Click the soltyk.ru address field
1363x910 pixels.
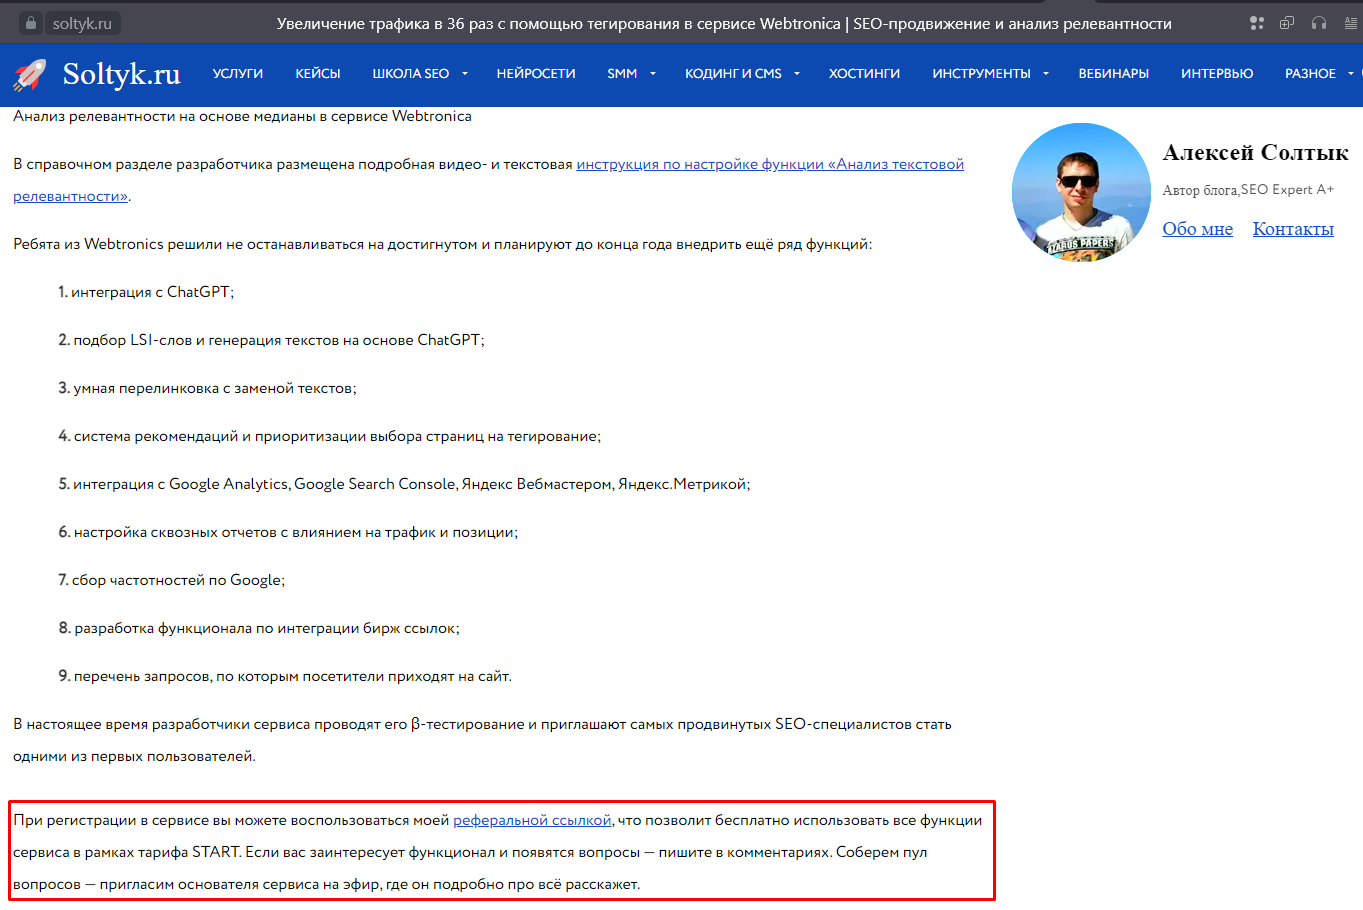tap(82, 23)
